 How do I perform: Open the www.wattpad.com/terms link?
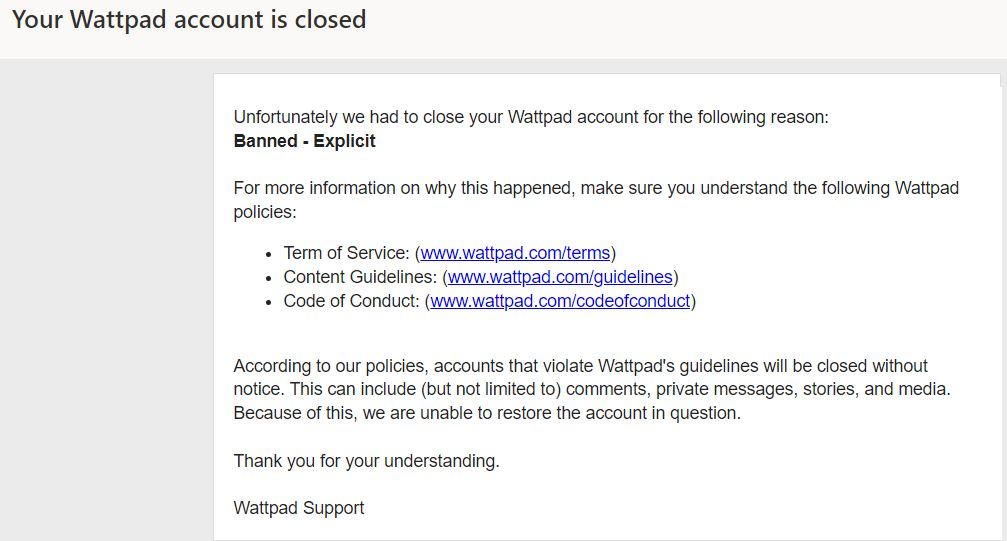[x=515, y=253]
